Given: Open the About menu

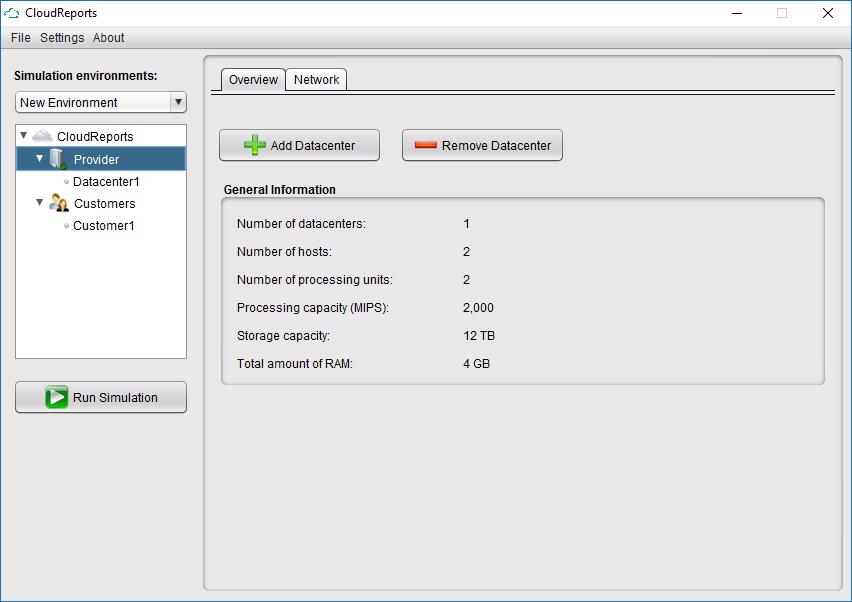Looking at the screenshot, I should (108, 37).
